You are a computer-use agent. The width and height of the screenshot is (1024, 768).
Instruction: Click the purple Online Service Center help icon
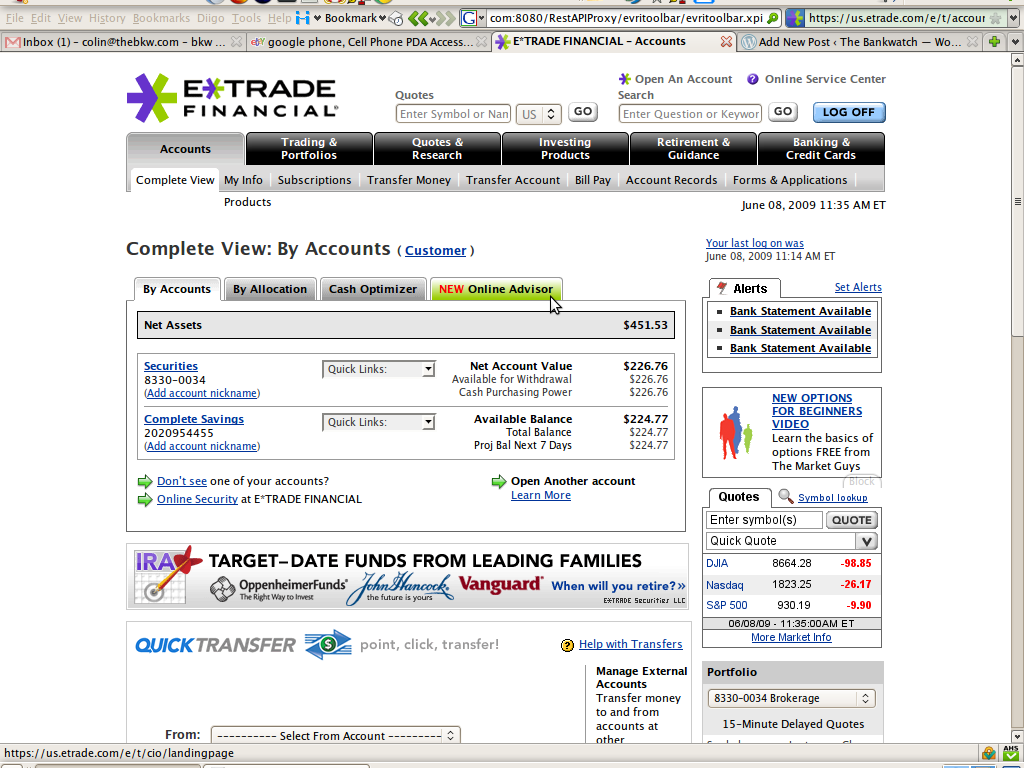pyautogui.click(x=753, y=79)
